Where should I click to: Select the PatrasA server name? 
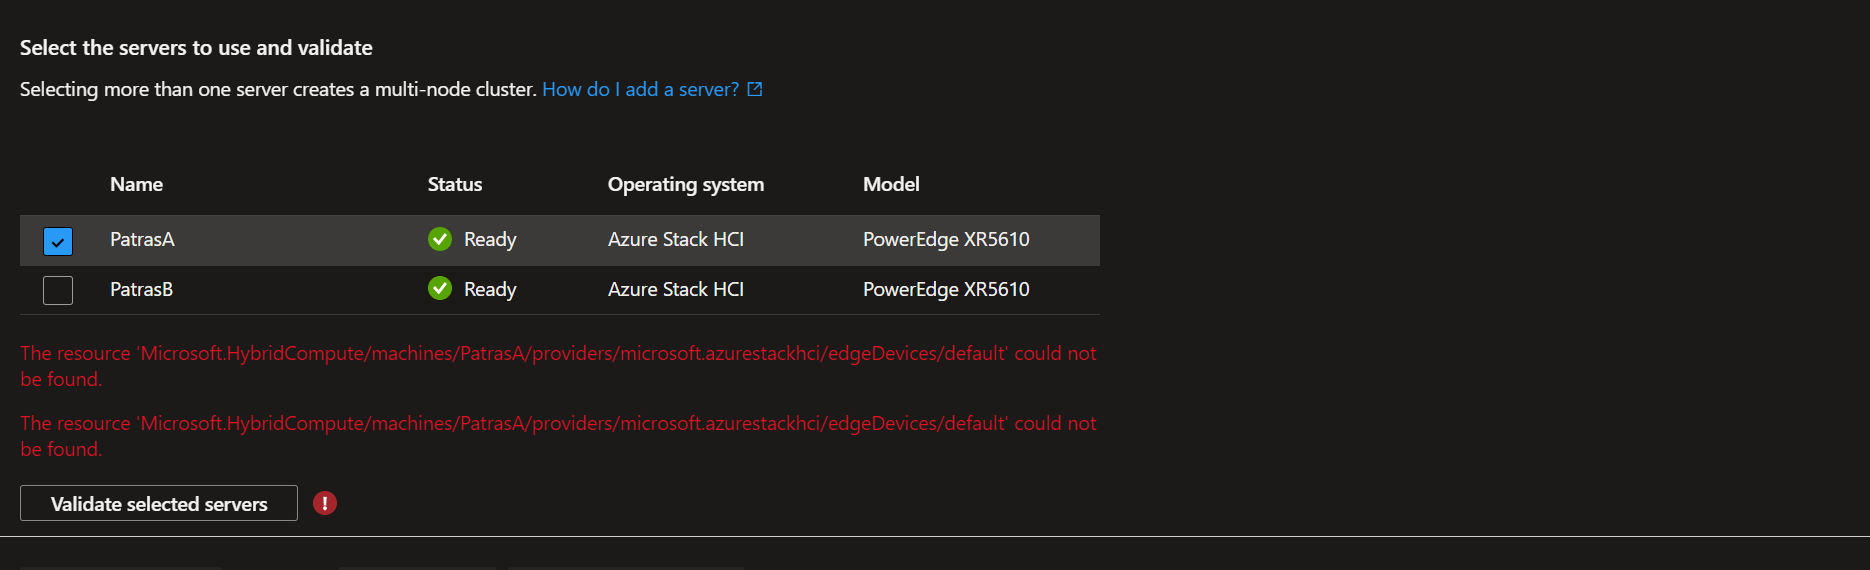click(142, 239)
